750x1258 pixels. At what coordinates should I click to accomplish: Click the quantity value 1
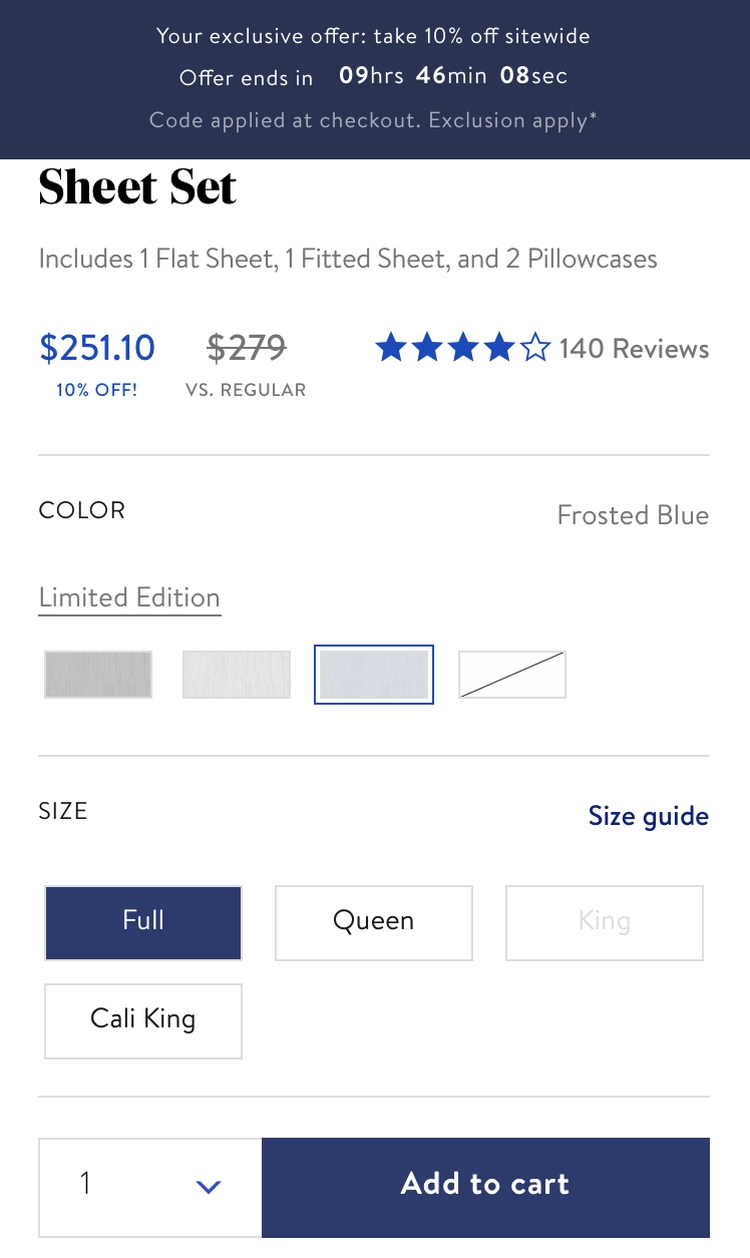click(x=86, y=1185)
